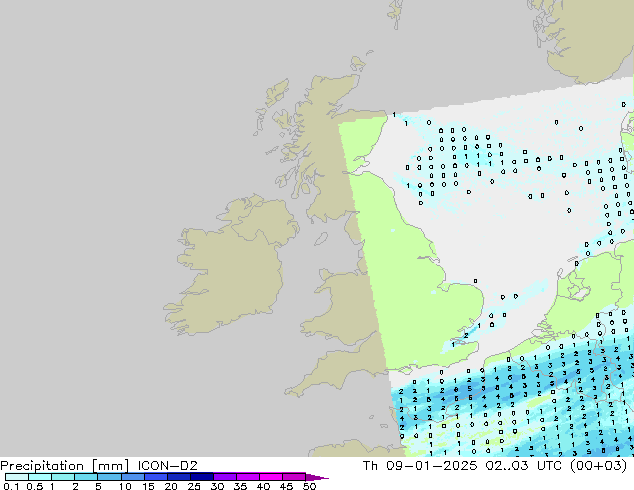Click the arrow tip beyond 50 on legend
The height and width of the screenshot is (490, 634).
coord(317,477)
